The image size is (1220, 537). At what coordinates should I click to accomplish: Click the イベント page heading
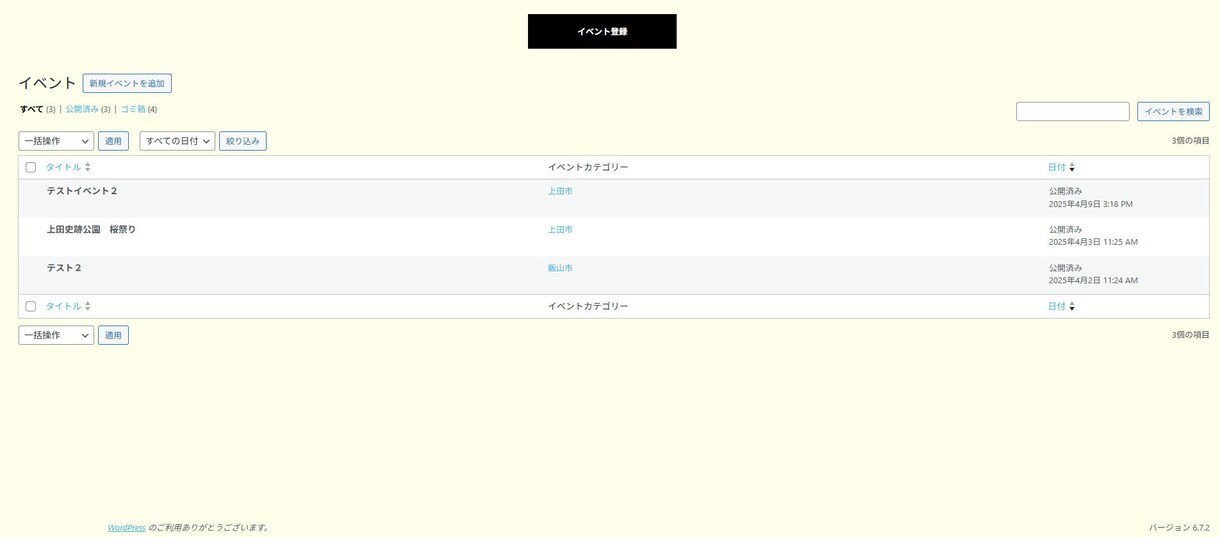click(x=47, y=83)
